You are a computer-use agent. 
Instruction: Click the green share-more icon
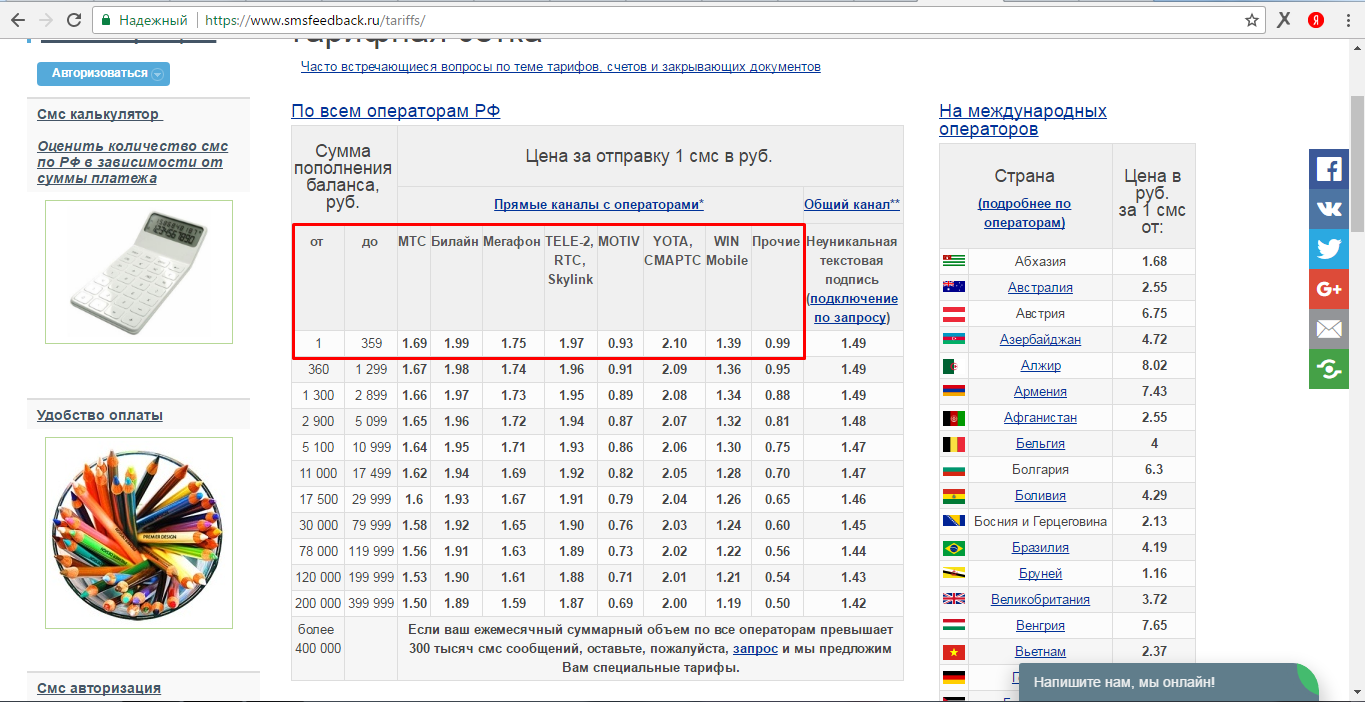pyautogui.click(x=1329, y=370)
